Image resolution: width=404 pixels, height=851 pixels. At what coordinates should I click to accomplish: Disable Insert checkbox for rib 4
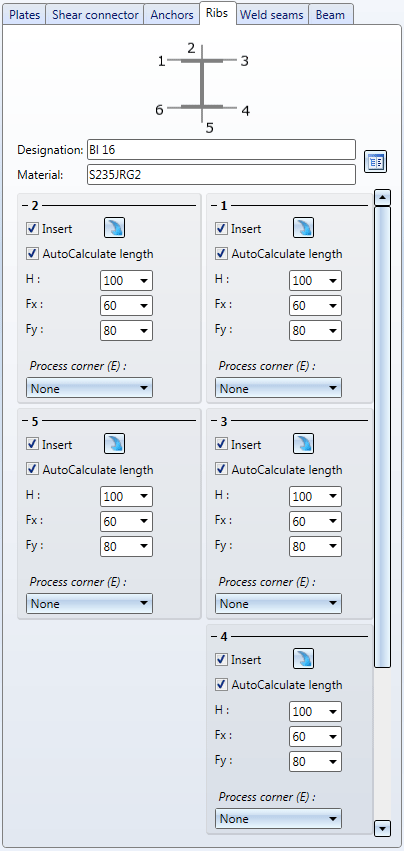pyautogui.click(x=221, y=659)
